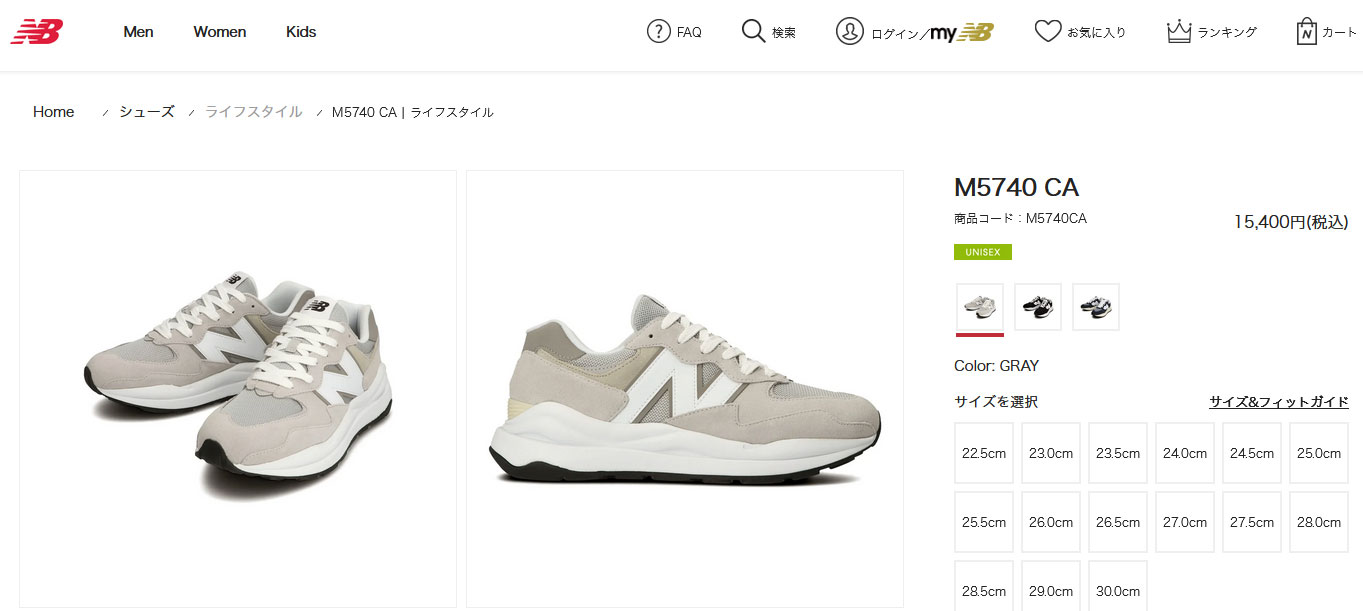This screenshot has height=611, width=1363.
Task: Open the pair-of-shoes product image
Action: pos(238,389)
